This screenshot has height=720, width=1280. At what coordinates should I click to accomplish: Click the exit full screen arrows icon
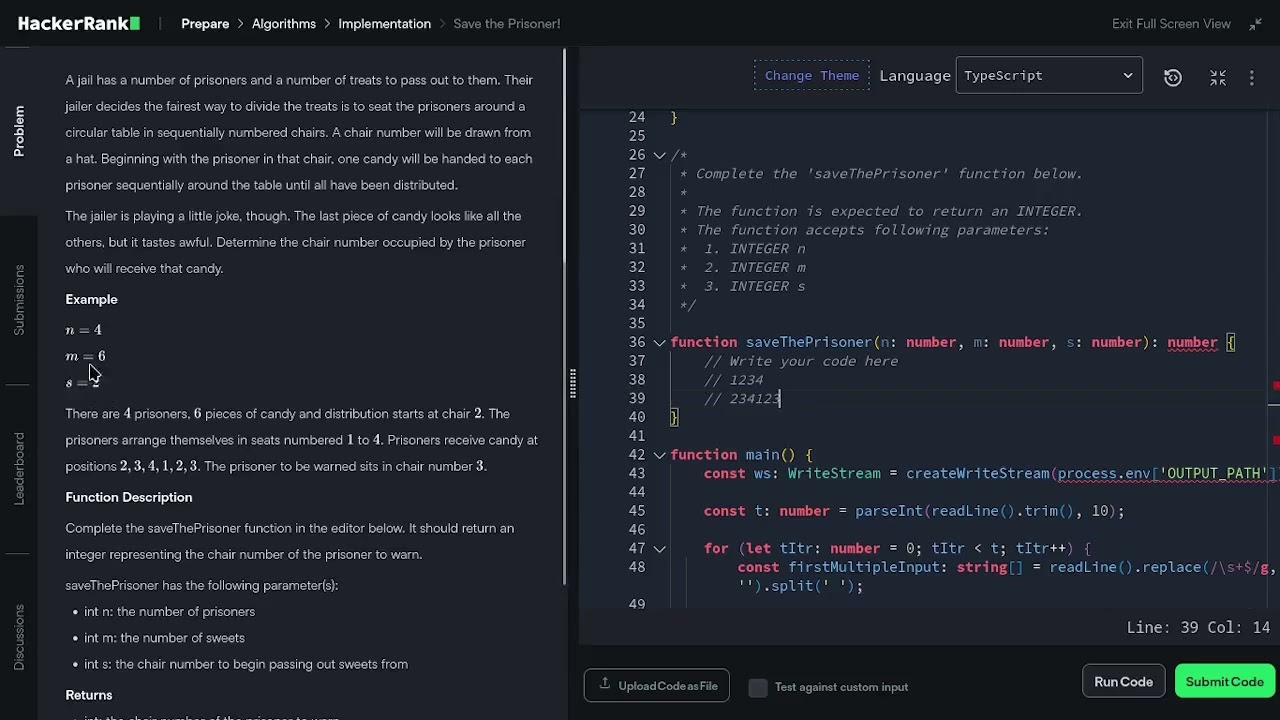pos(1255,24)
